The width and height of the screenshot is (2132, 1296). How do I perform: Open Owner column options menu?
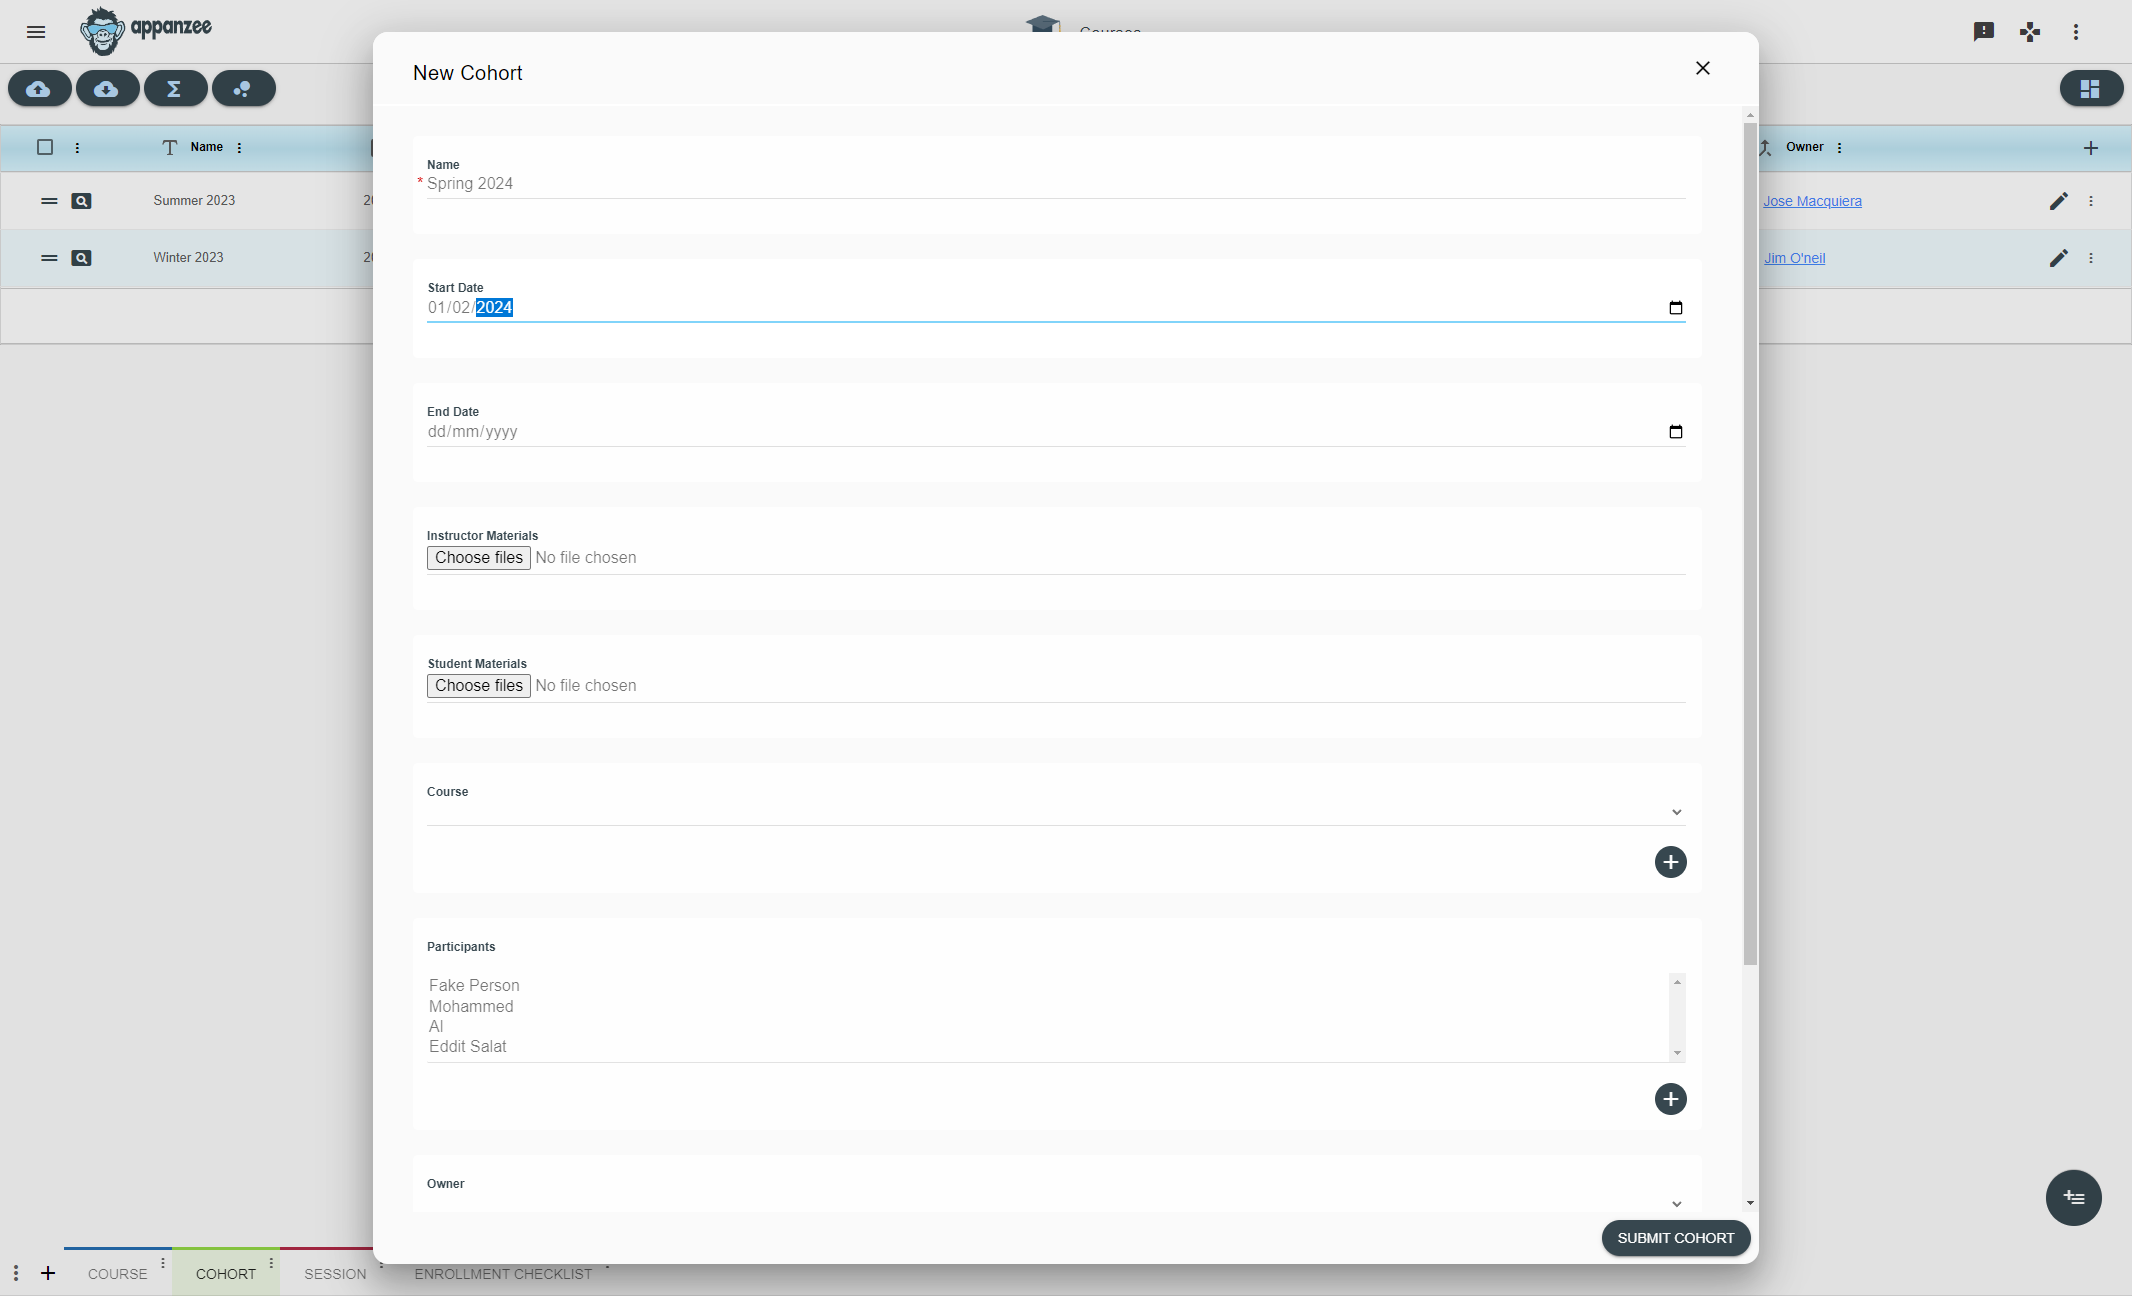1840,148
